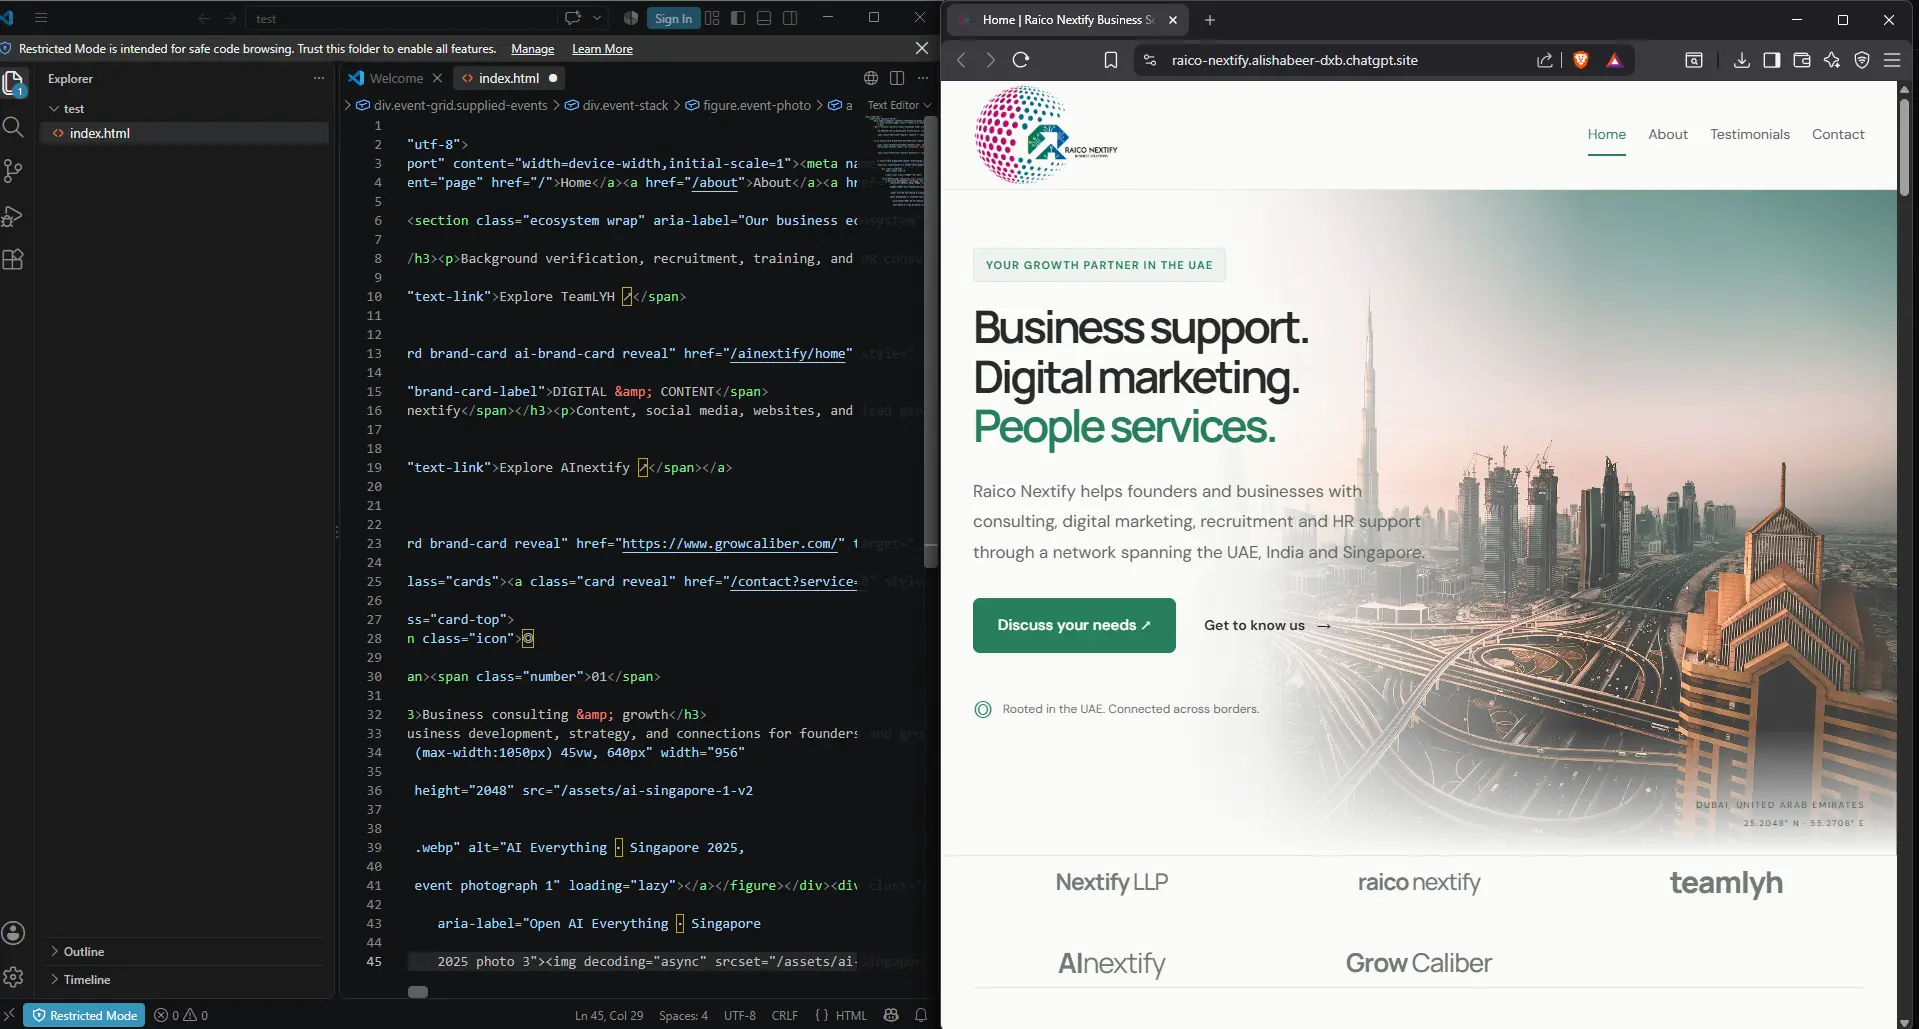Open the browser preview globe icon in the editor
This screenshot has width=1919, height=1029.
point(871,78)
